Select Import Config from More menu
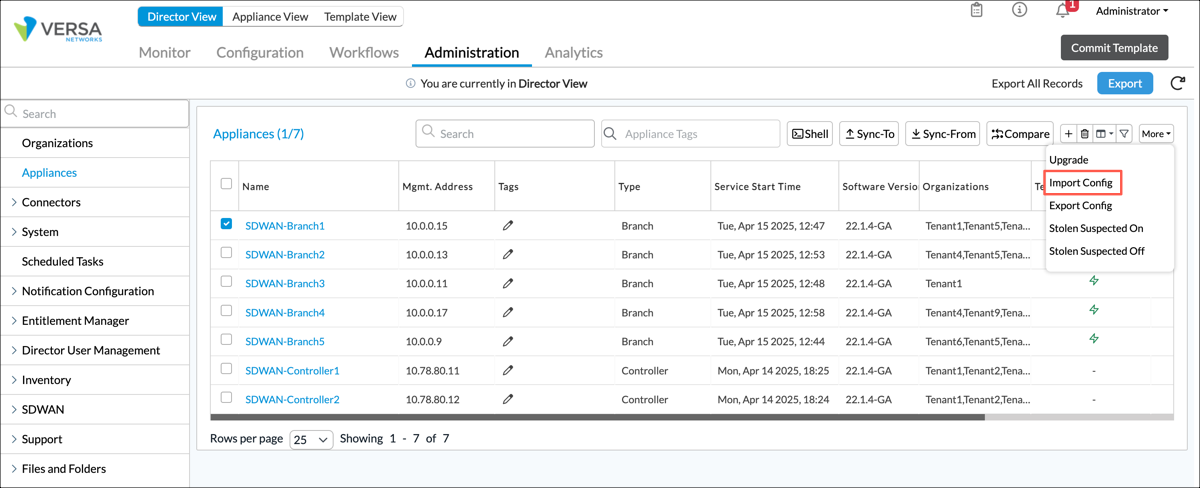The width and height of the screenshot is (1200, 488). click(x=1080, y=183)
